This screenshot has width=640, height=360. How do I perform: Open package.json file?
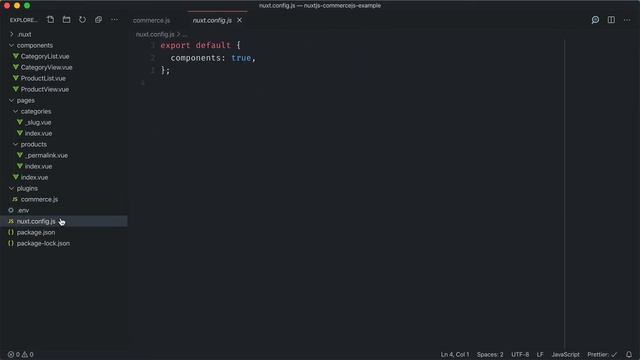pos(64,232)
